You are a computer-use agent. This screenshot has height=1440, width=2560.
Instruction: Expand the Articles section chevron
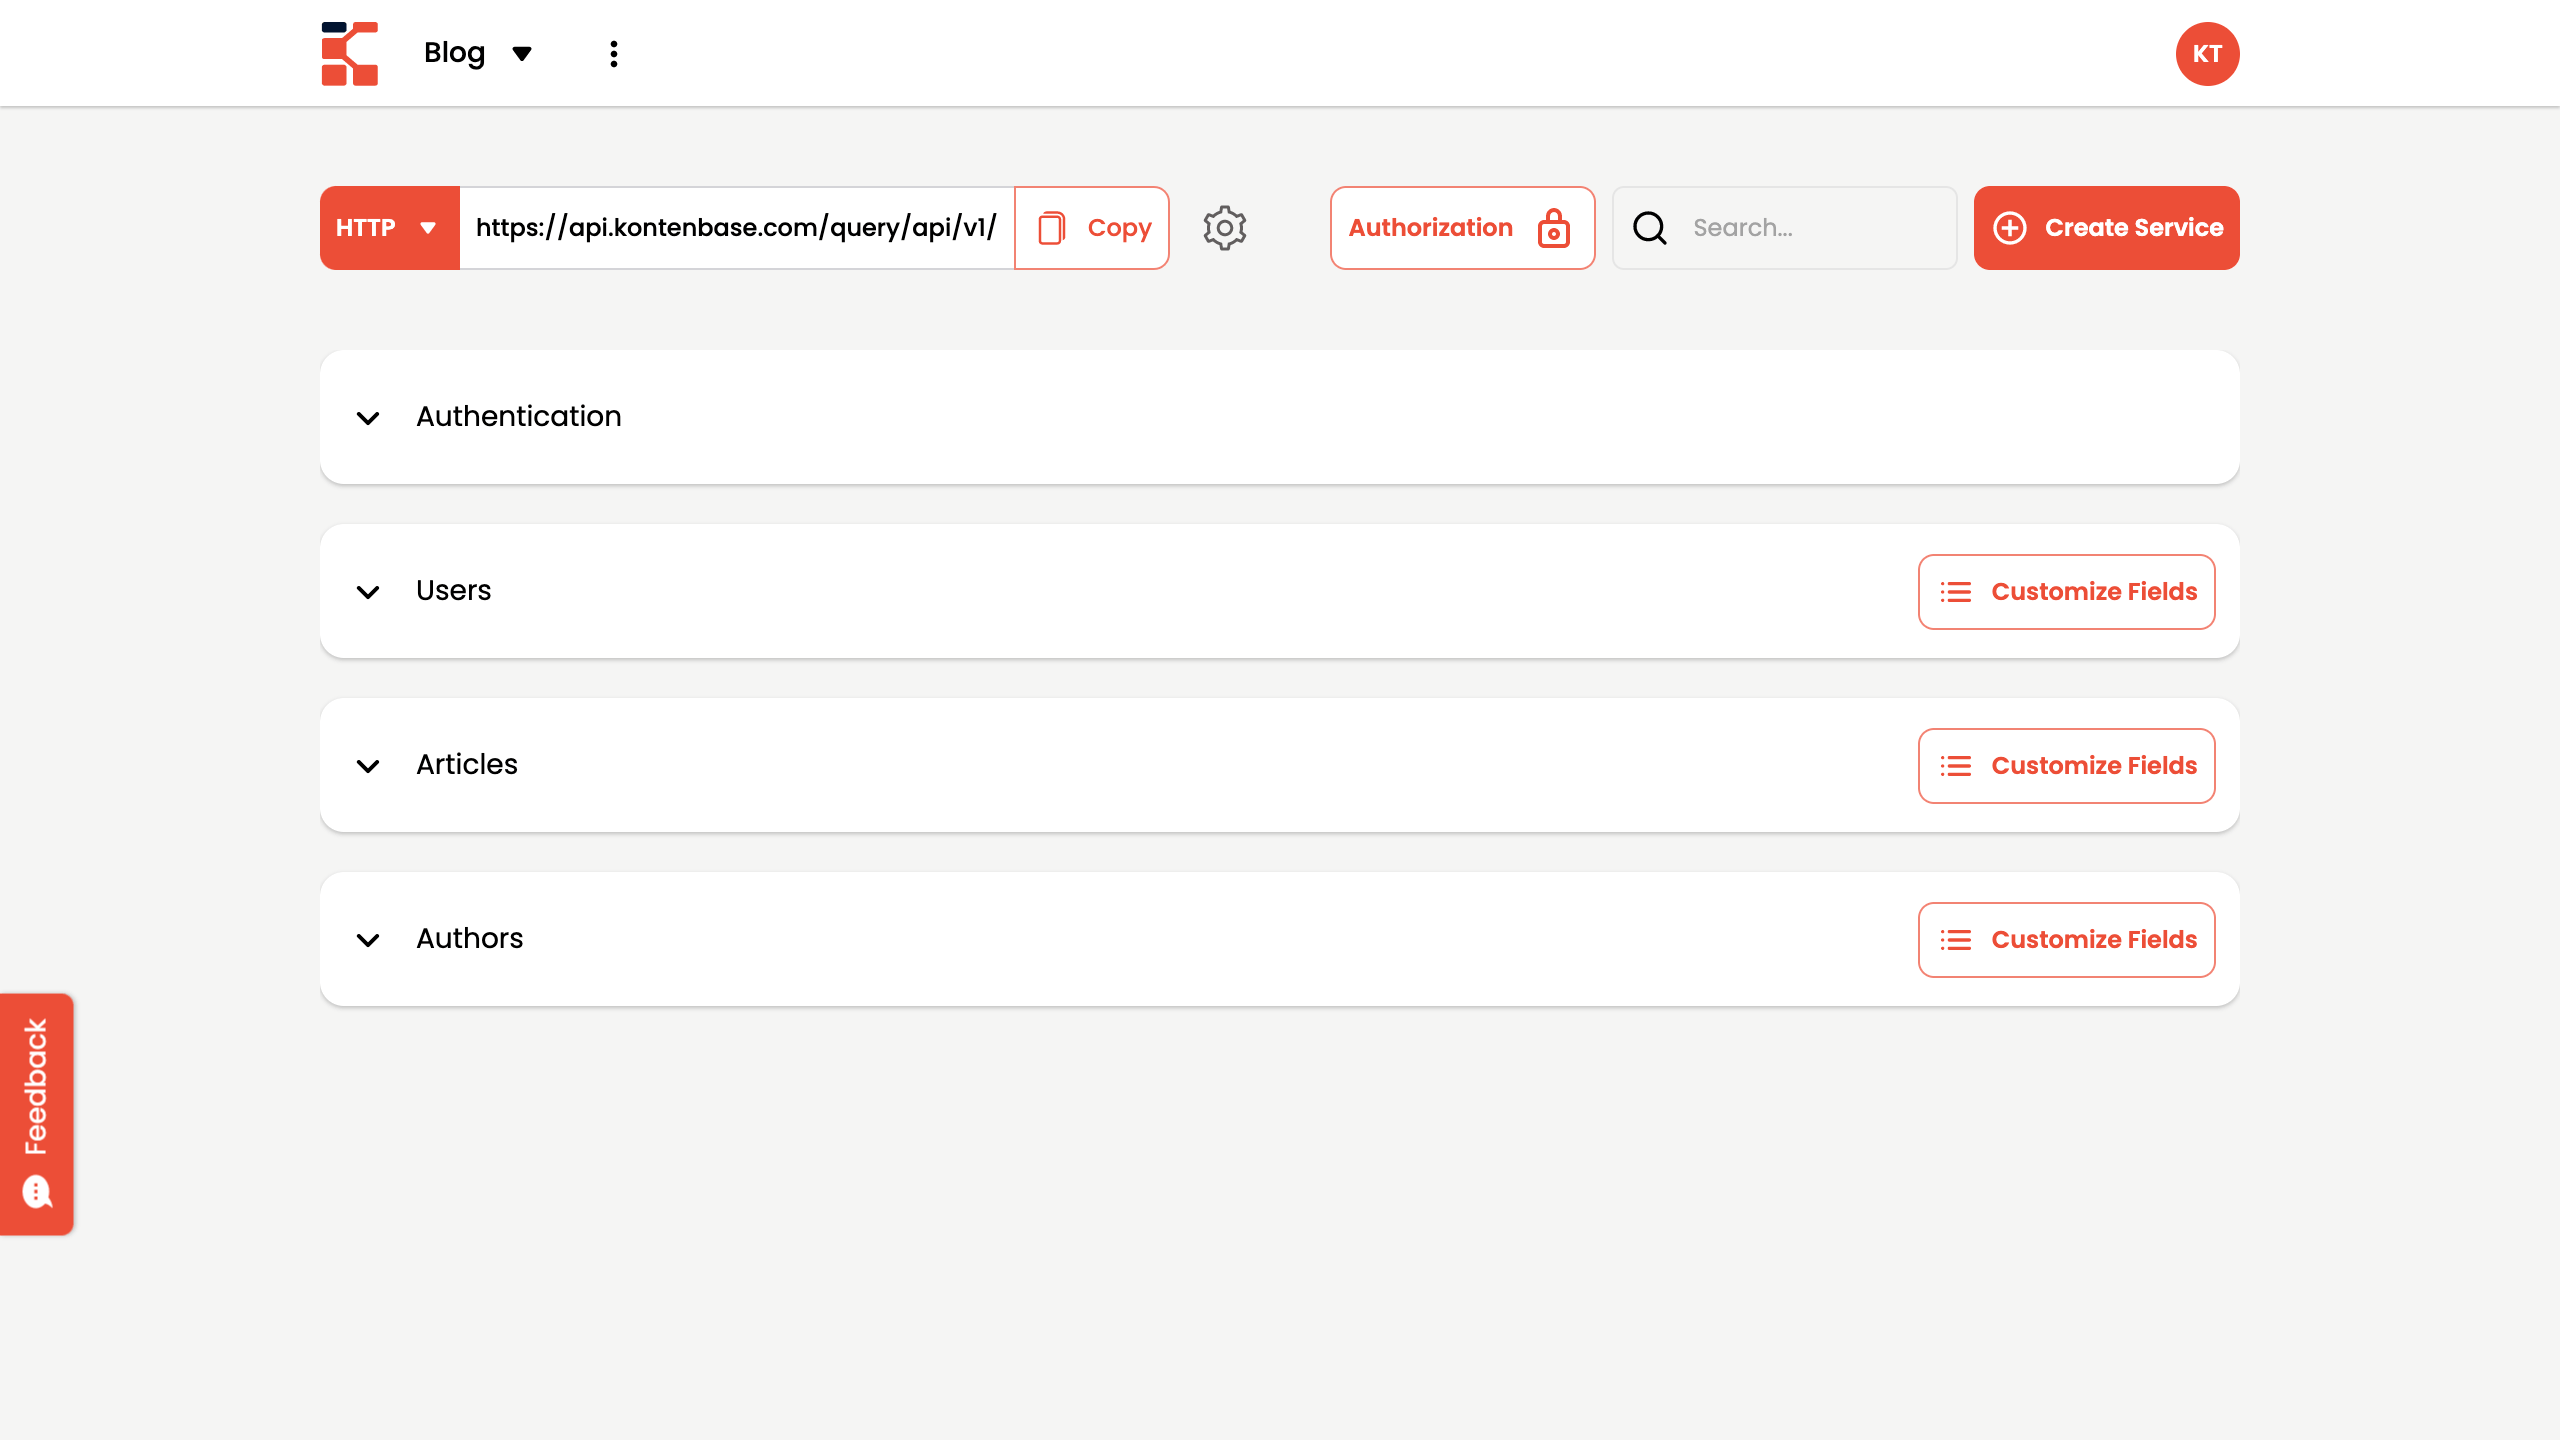368,766
